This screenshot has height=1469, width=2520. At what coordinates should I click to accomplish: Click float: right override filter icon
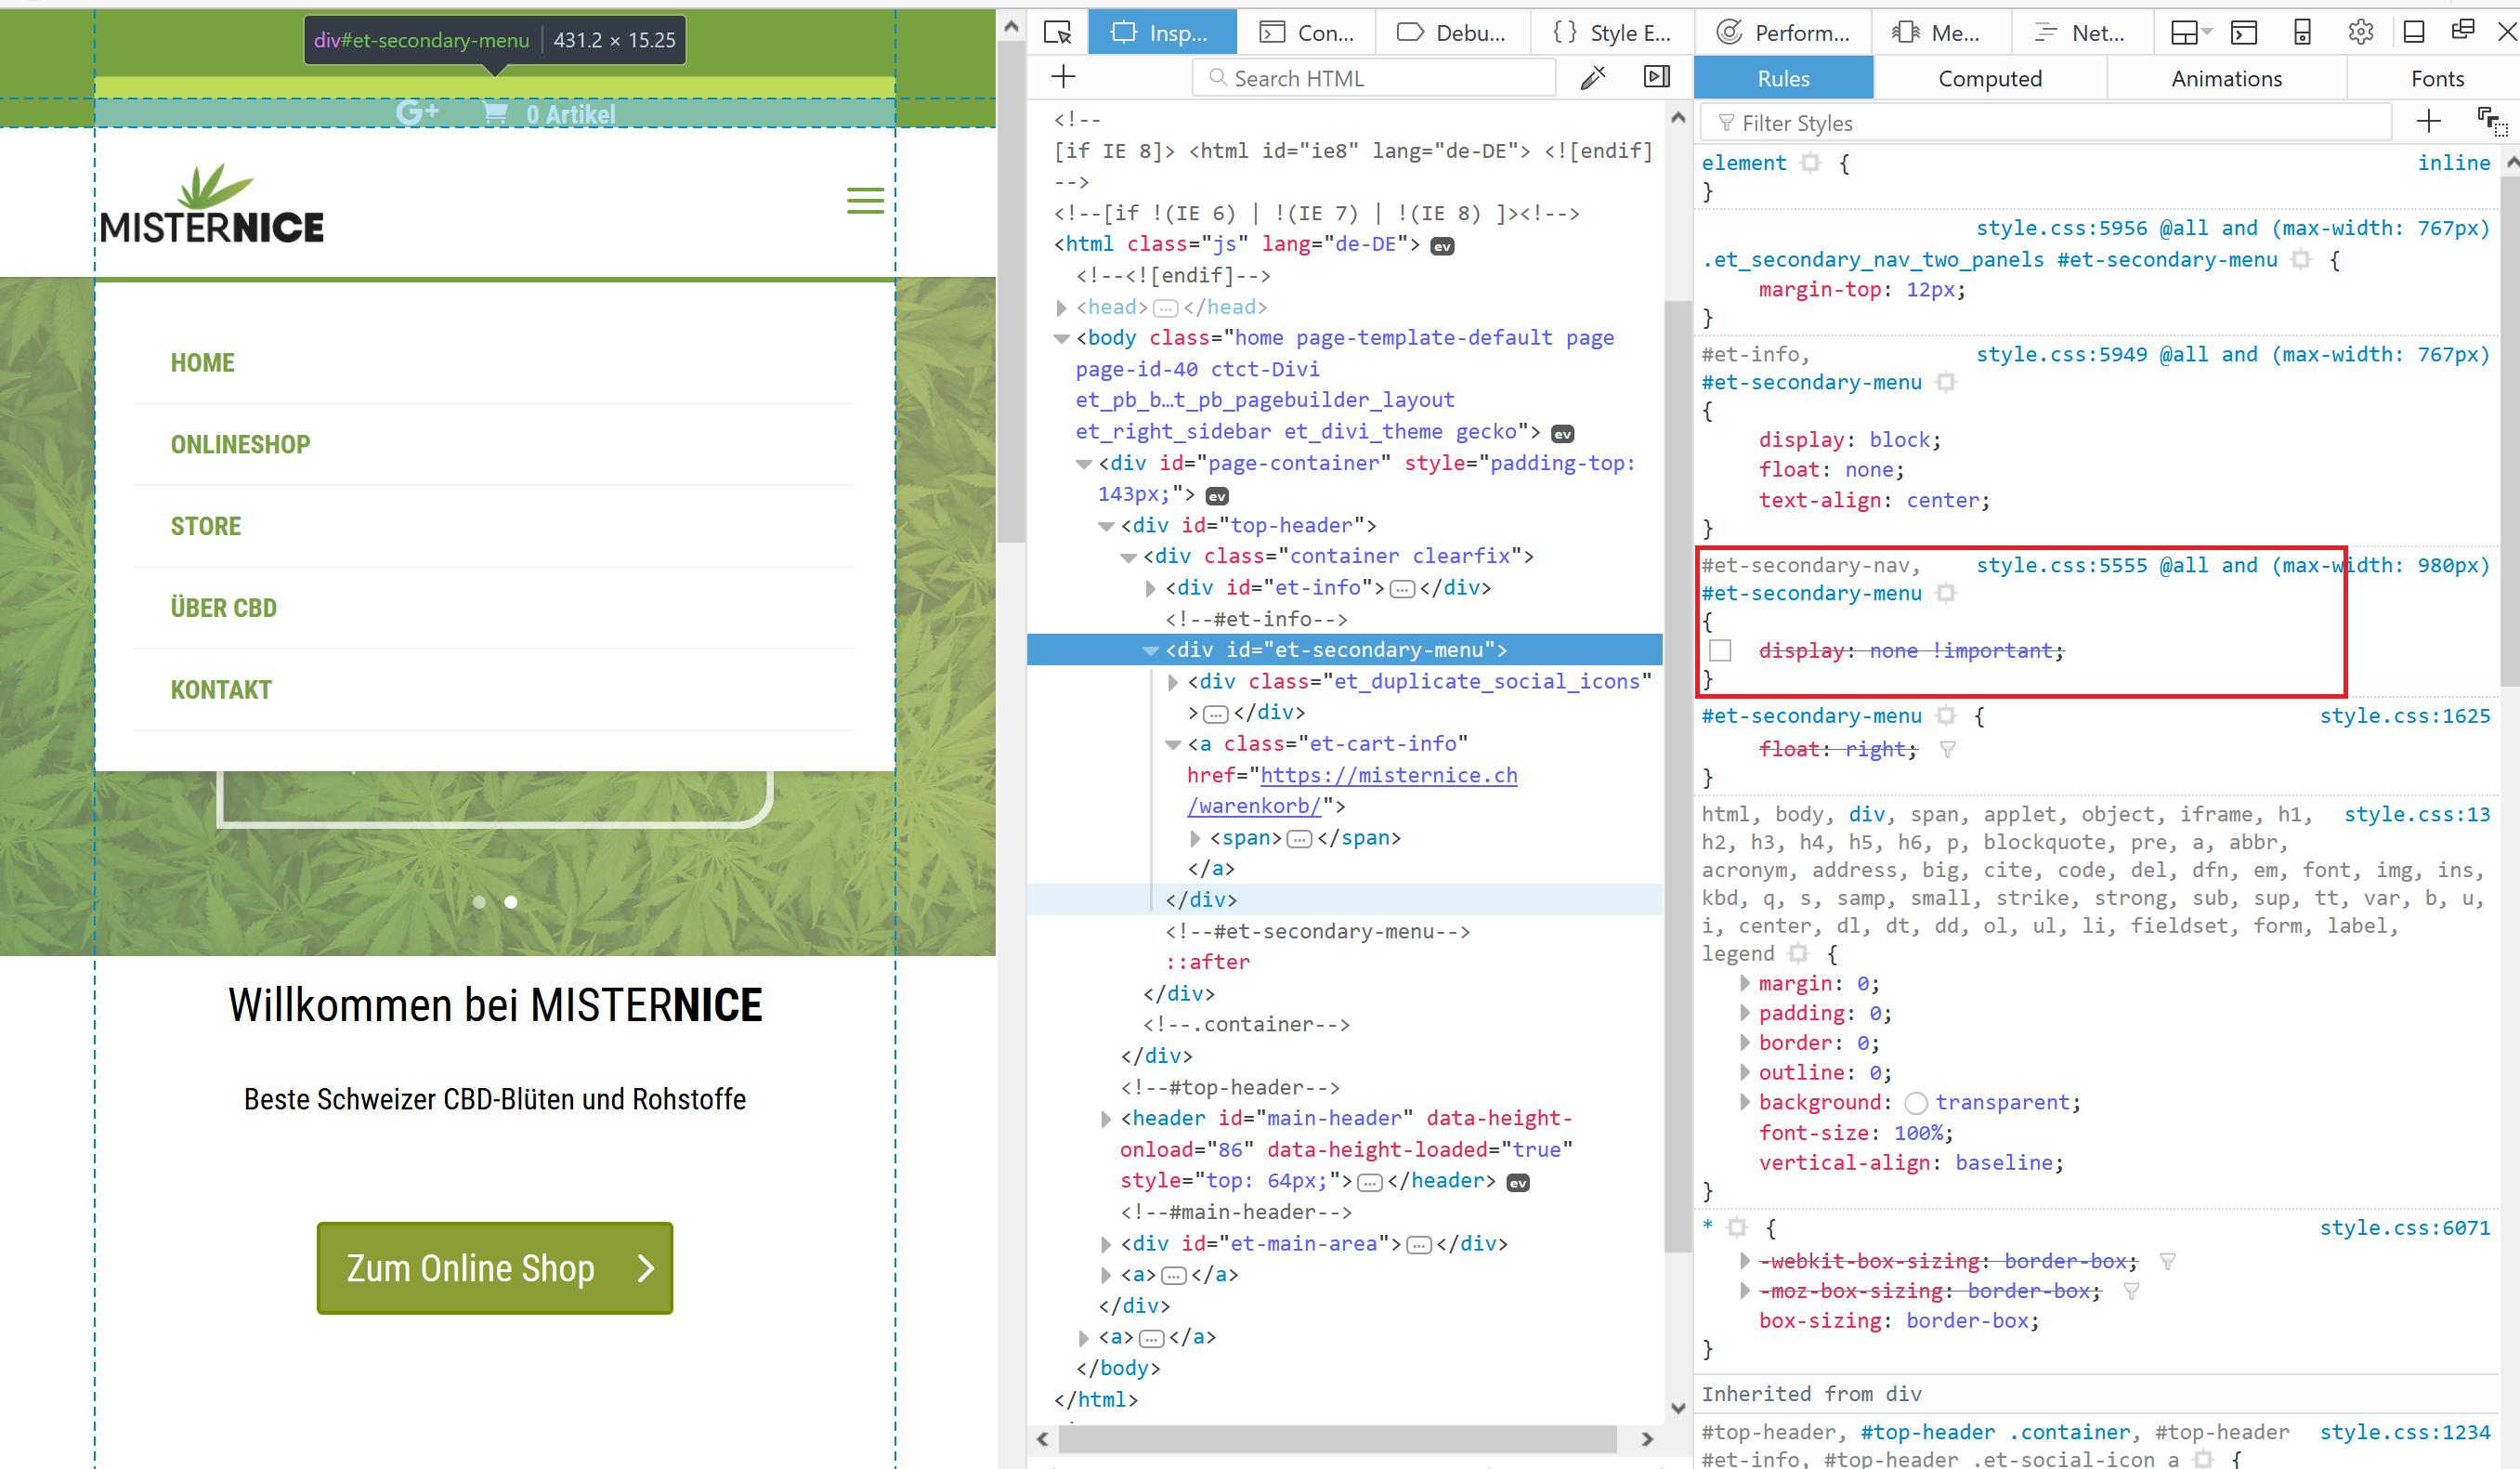pyautogui.click(x=1947, y=749)
